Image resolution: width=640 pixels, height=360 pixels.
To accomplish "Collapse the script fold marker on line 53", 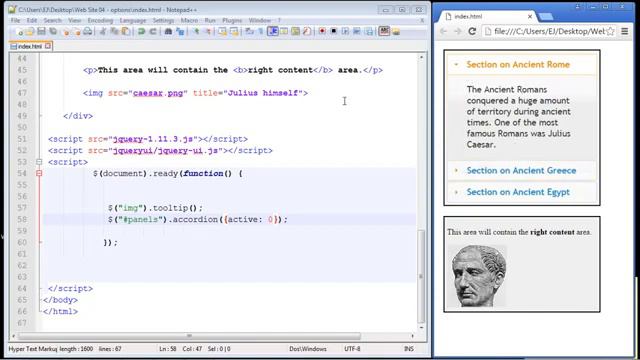I will point(39,162).
